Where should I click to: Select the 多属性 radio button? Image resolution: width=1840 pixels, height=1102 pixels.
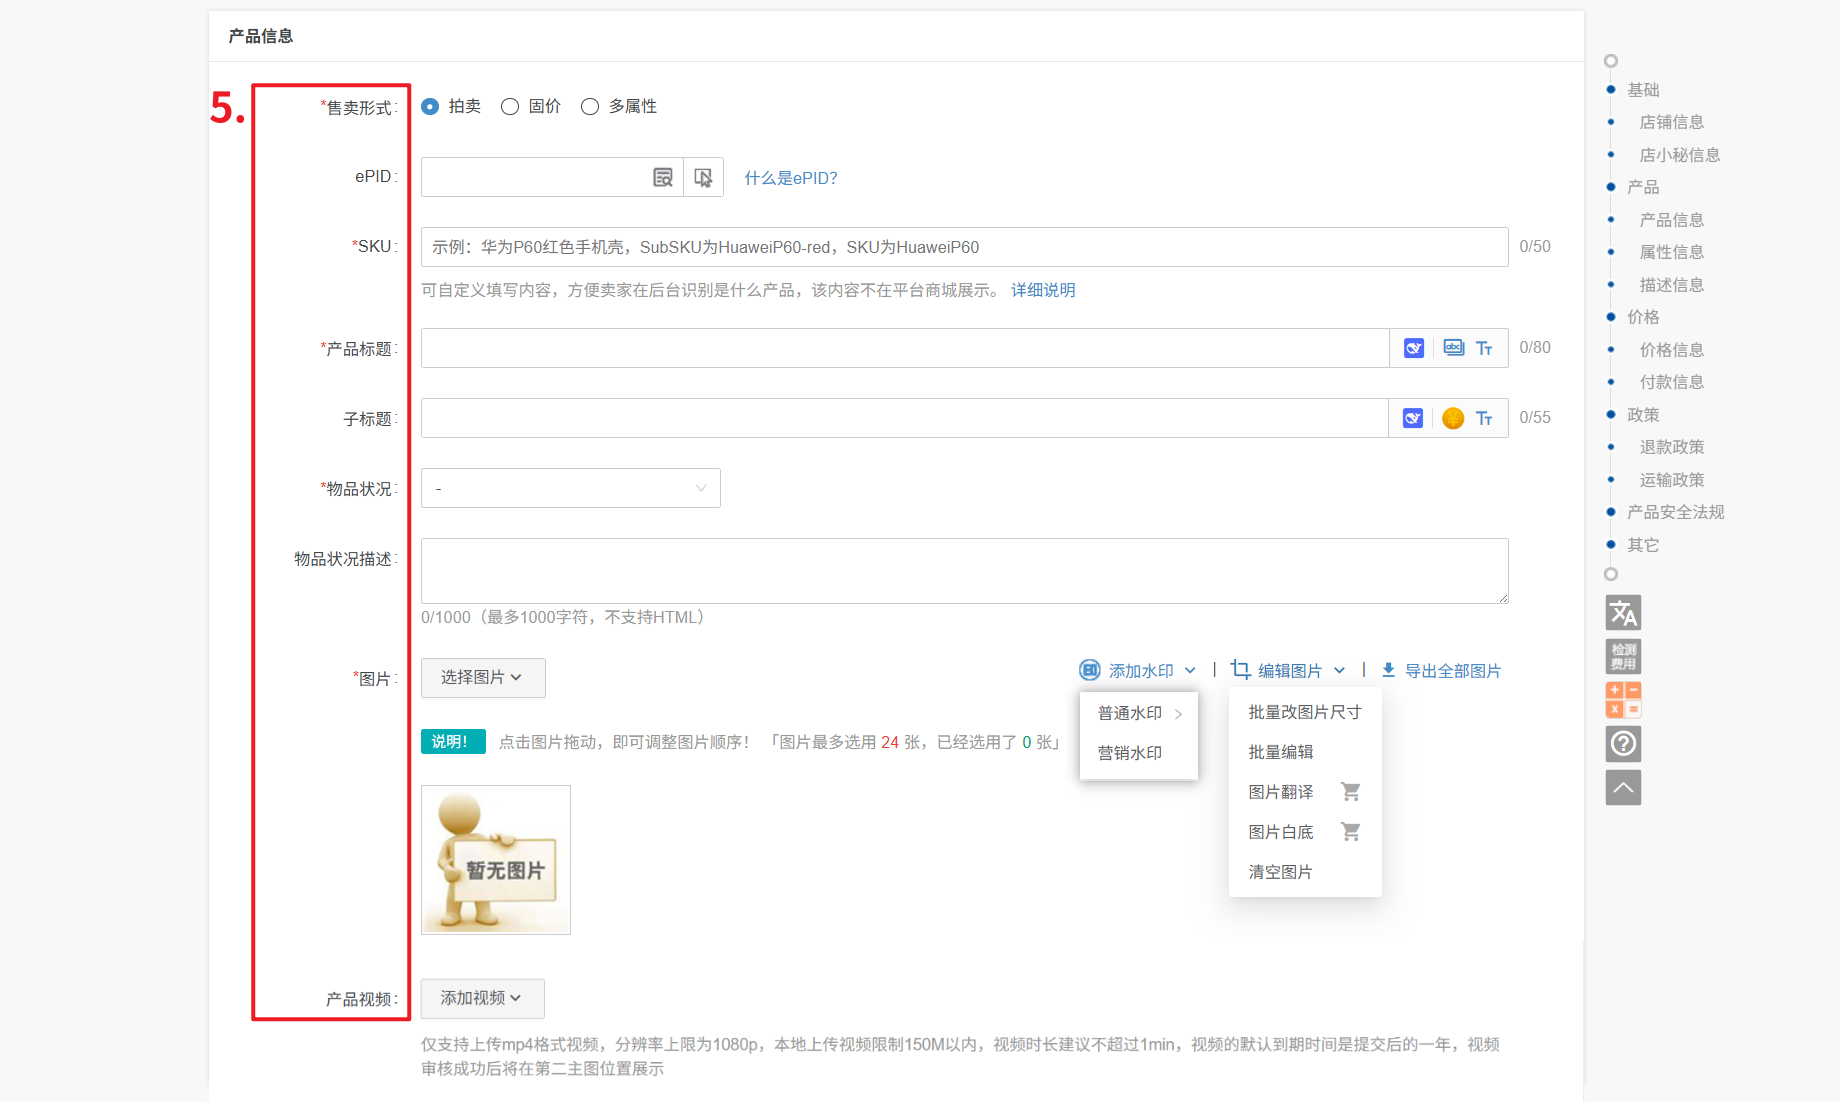(x=590, y=107)
